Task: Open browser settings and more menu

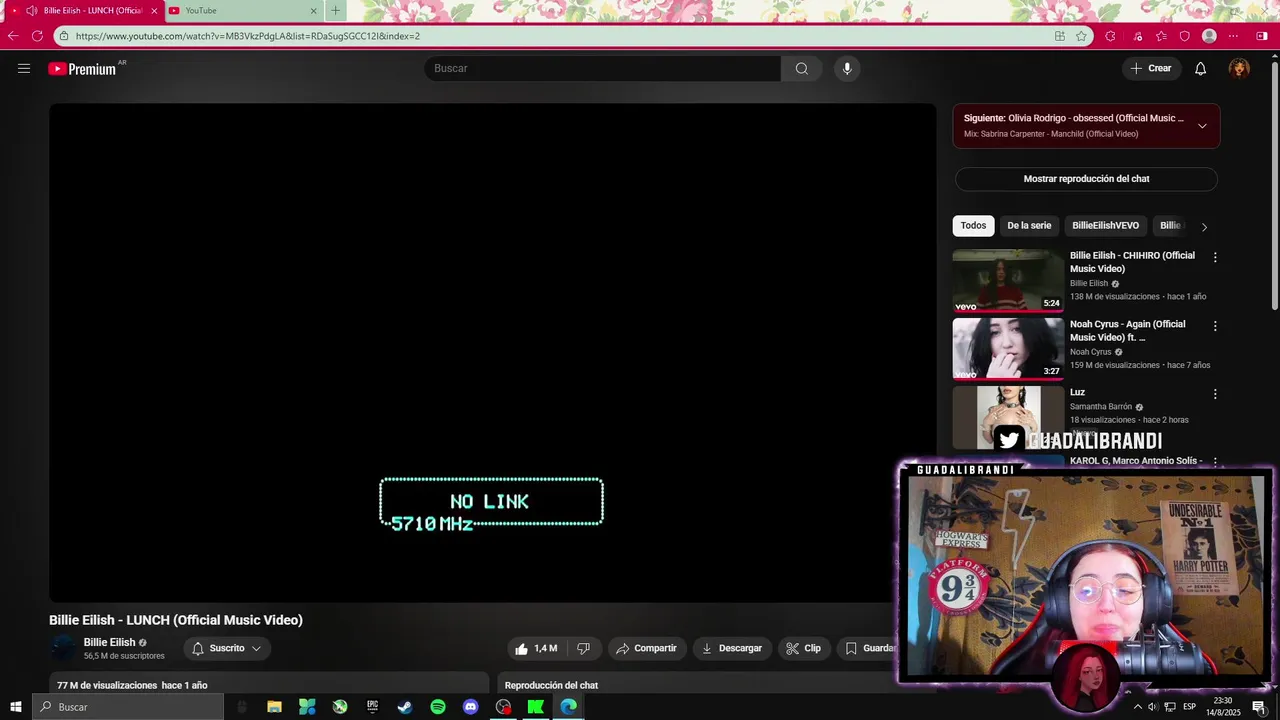Action: [1235, 36]
